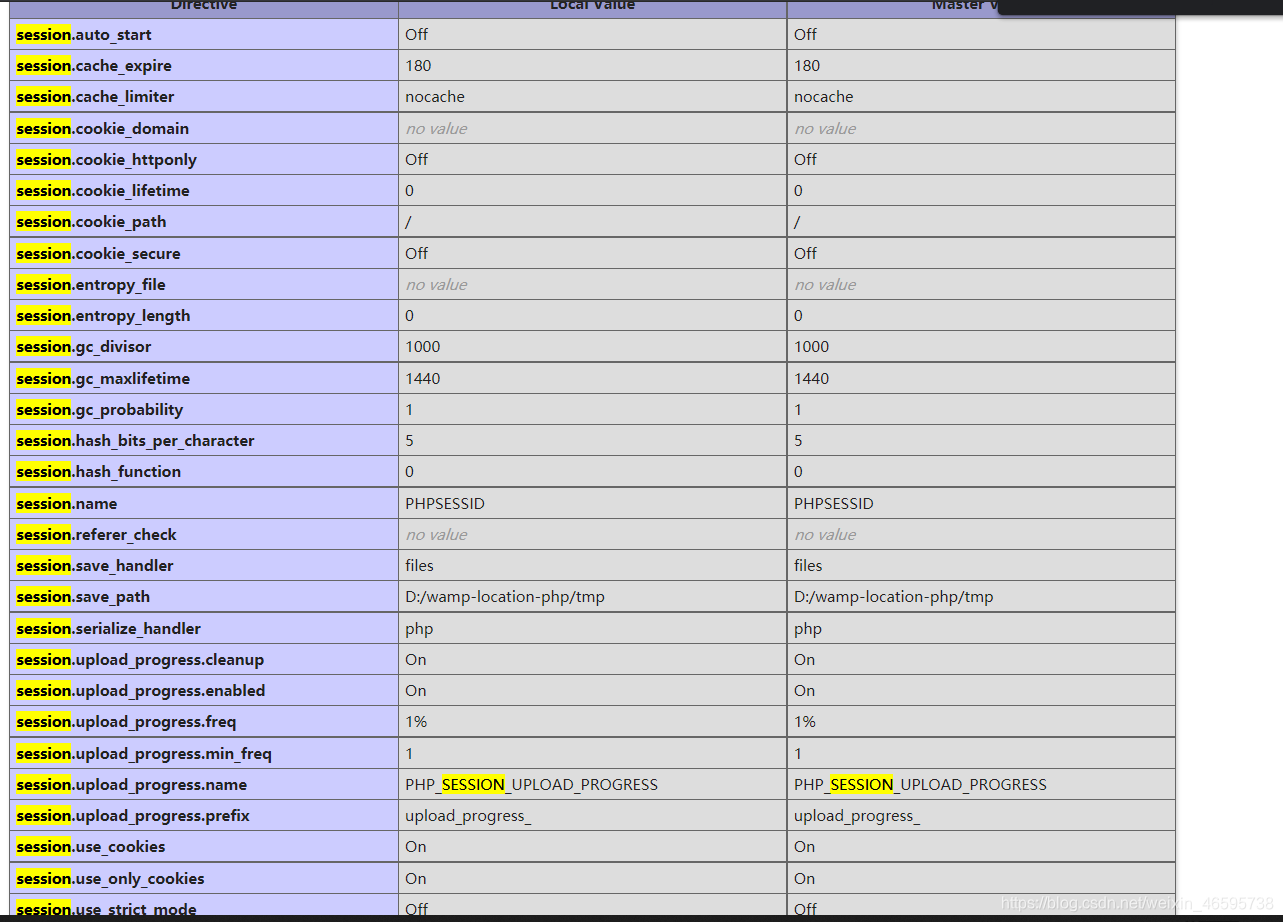Select session.gc_maxlifetime directive name
Screen dimensions: 1283x922
[x=103, y=379]
